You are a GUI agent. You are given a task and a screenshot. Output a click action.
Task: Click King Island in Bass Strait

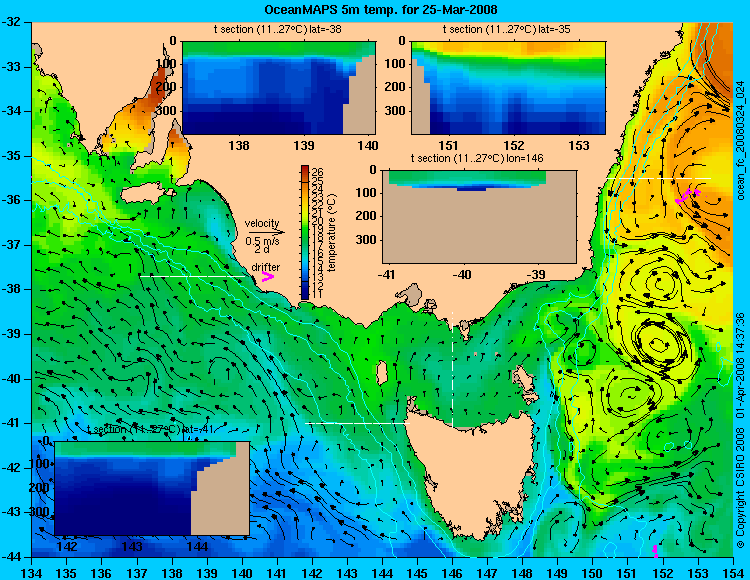point(382,372)
